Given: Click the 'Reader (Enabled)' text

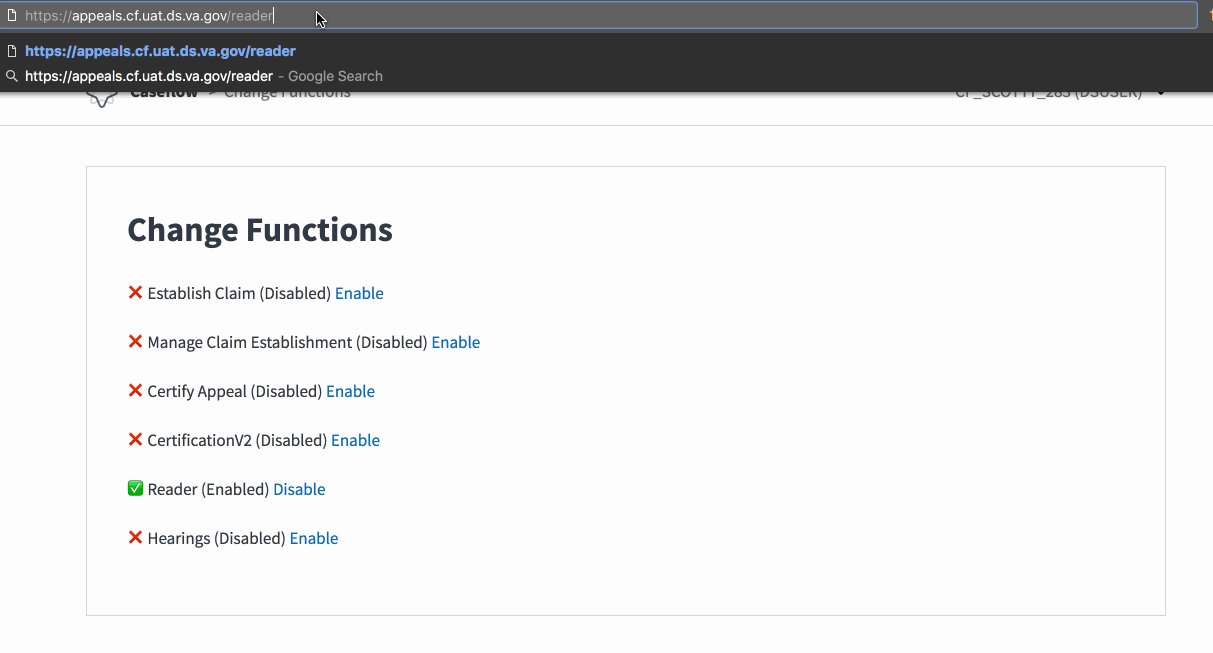Looking at the screenshot, I should click(208, 489).
